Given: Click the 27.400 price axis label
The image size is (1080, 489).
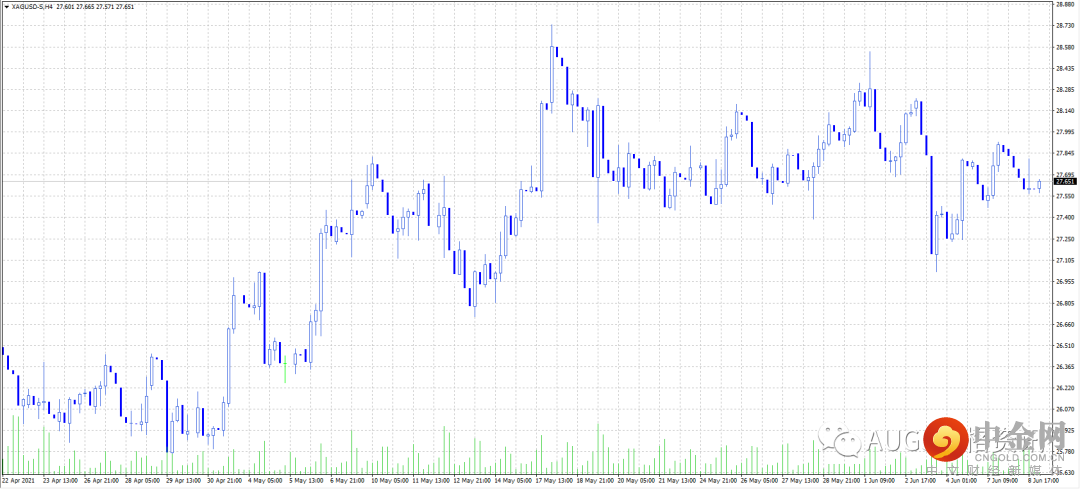Looking at the screenshot, I should [x=1065, y=218].
